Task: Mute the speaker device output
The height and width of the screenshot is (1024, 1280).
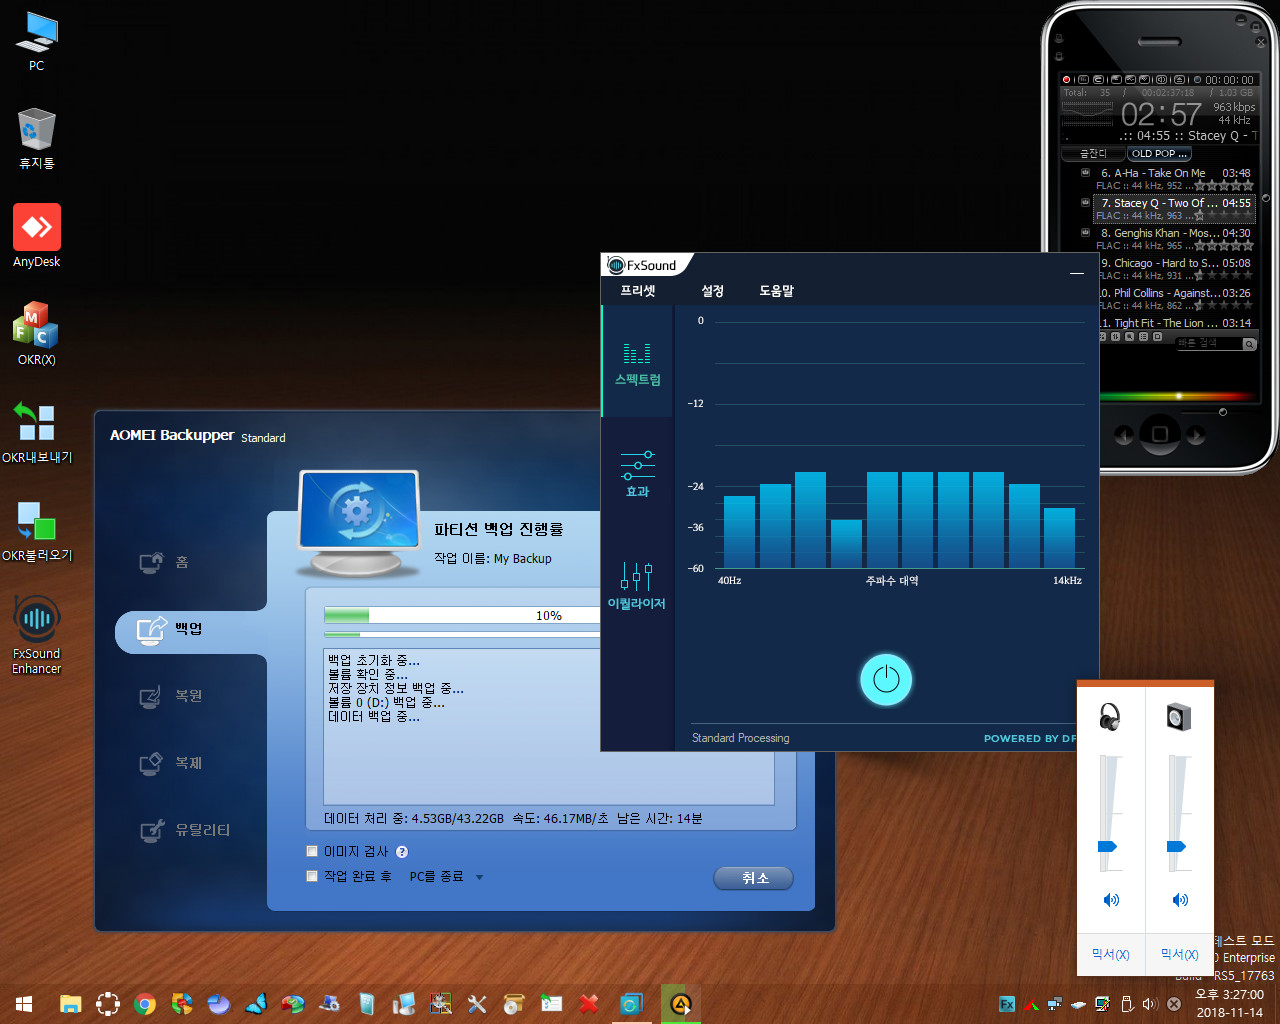Action: click(1180, 900)
